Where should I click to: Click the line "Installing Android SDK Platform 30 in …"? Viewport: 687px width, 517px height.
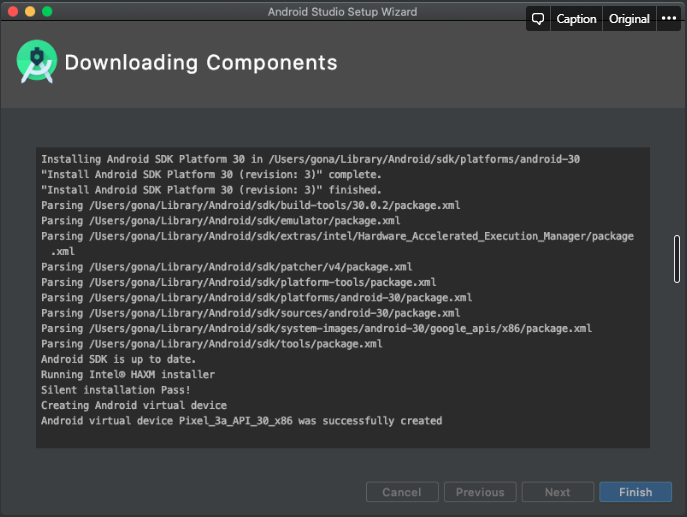[311, 159]
